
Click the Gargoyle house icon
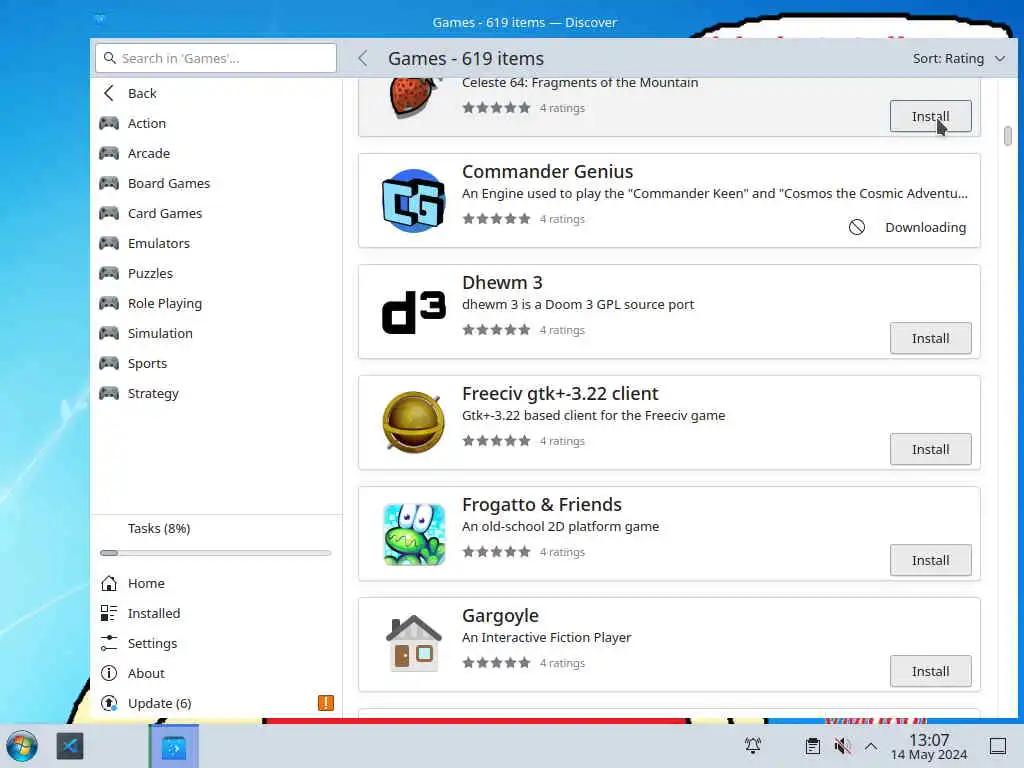(x=413, y=644)
